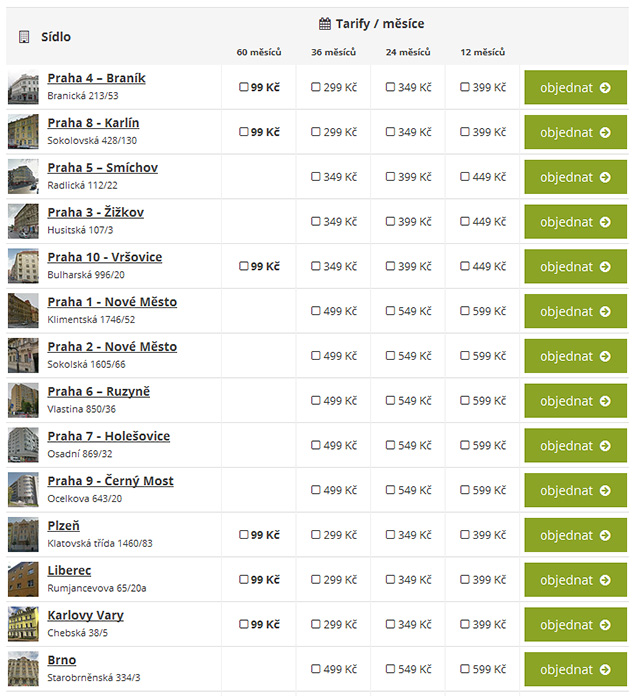Follow the Praha 9 - Černý Most link
Image resolution: width=635 pixels, height=696 pixels.
tap(110, 481)
